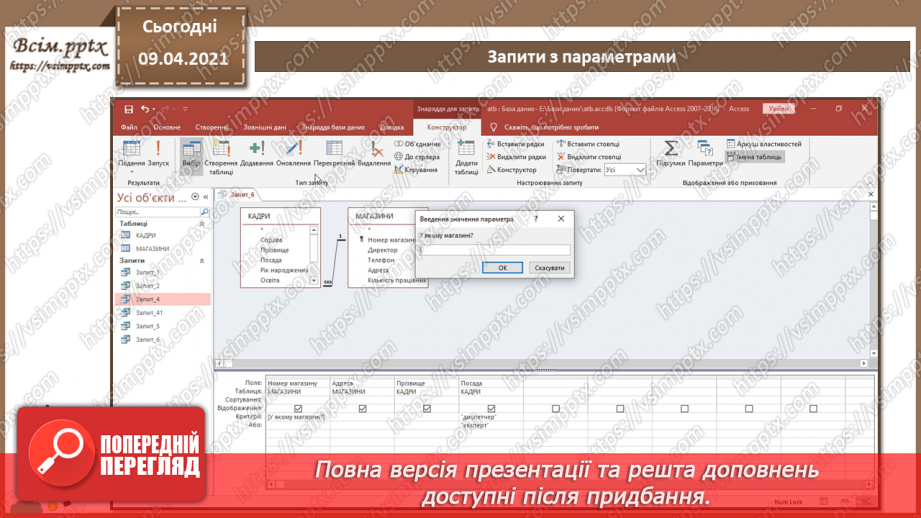921x518 pixels.
Task: Click the design grid horizontal scrollbar
Action: (x=569, y=485)
